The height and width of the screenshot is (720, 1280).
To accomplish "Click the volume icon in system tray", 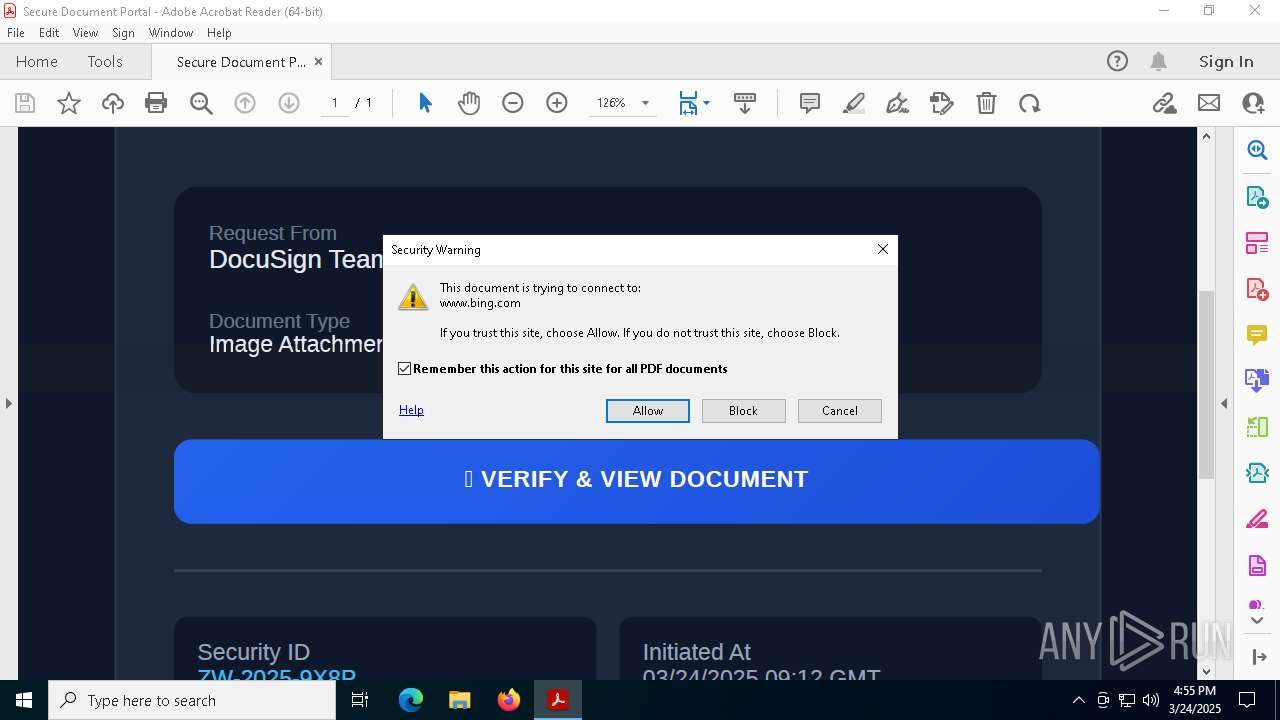I will point(1151,700).
